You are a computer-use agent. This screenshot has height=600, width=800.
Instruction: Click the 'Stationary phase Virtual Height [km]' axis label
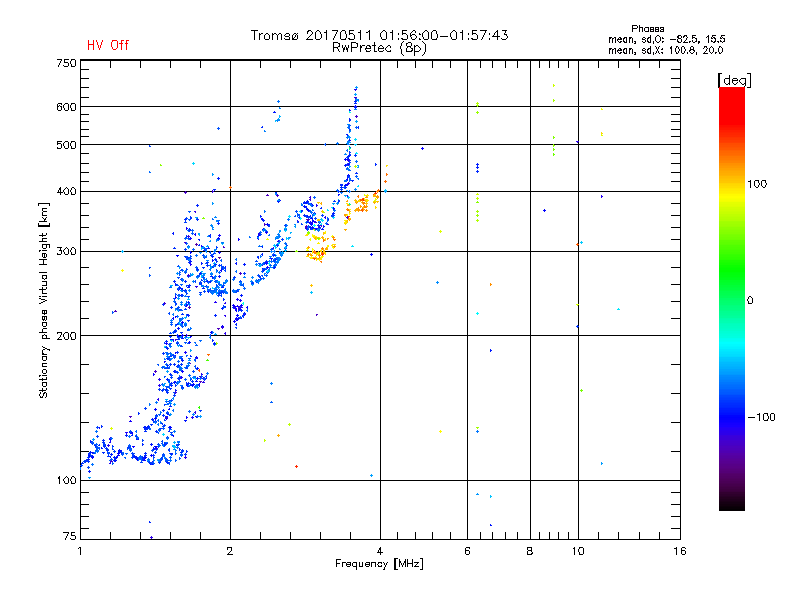pos(44,301)
